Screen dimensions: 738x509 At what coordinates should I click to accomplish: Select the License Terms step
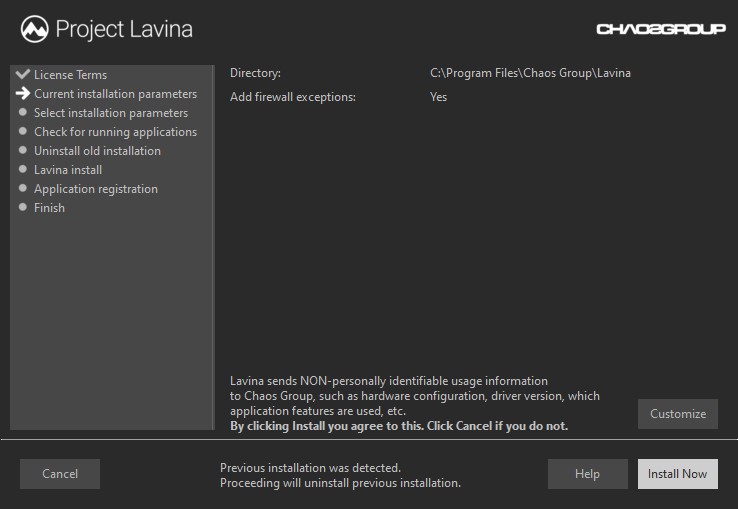[71, 75]
